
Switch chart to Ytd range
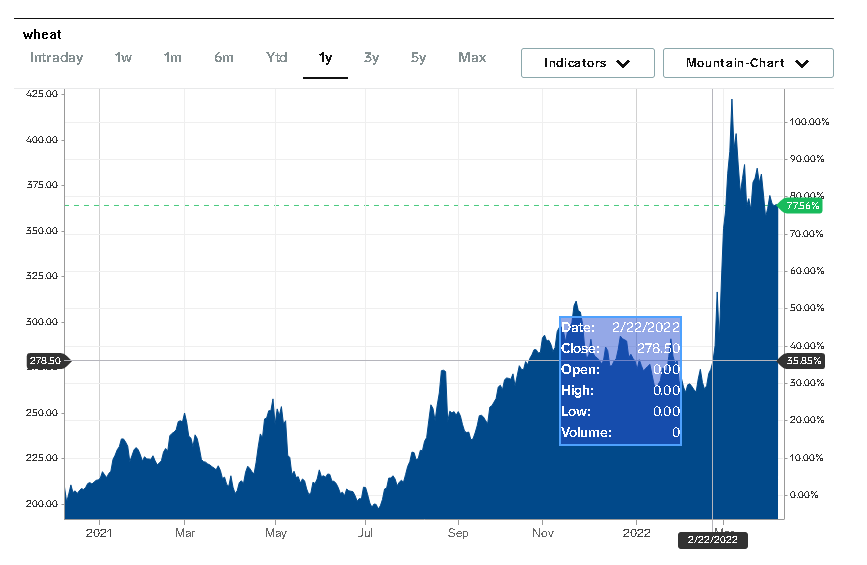coord(277,58)
